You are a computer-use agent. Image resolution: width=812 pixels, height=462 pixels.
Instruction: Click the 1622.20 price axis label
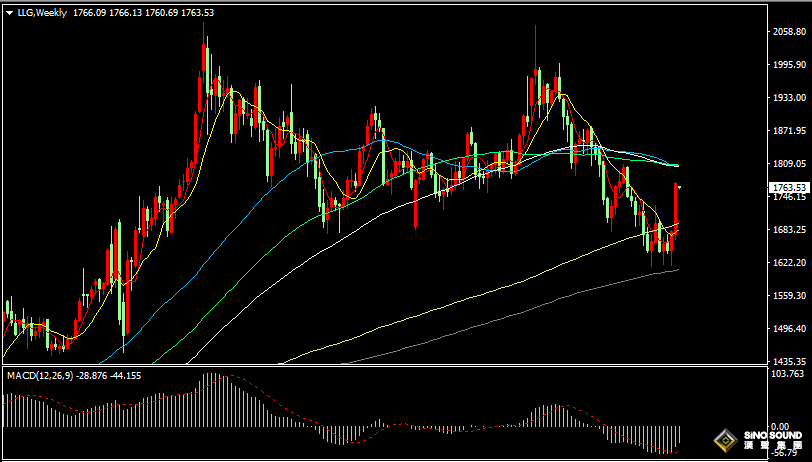click(x=788, y=263)
